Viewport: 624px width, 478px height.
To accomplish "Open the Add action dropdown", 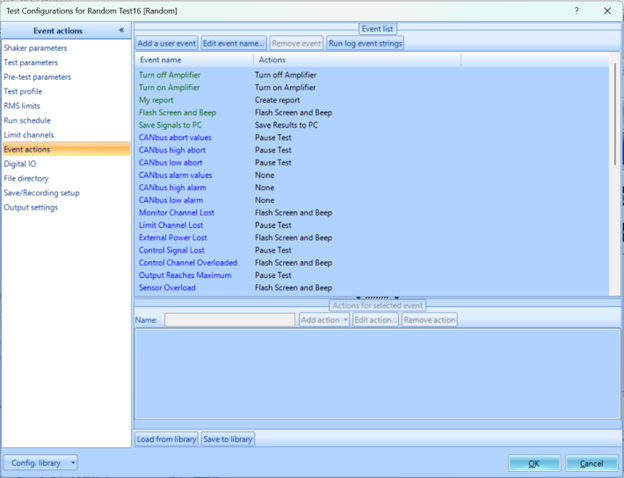I will tap(324, 320).
